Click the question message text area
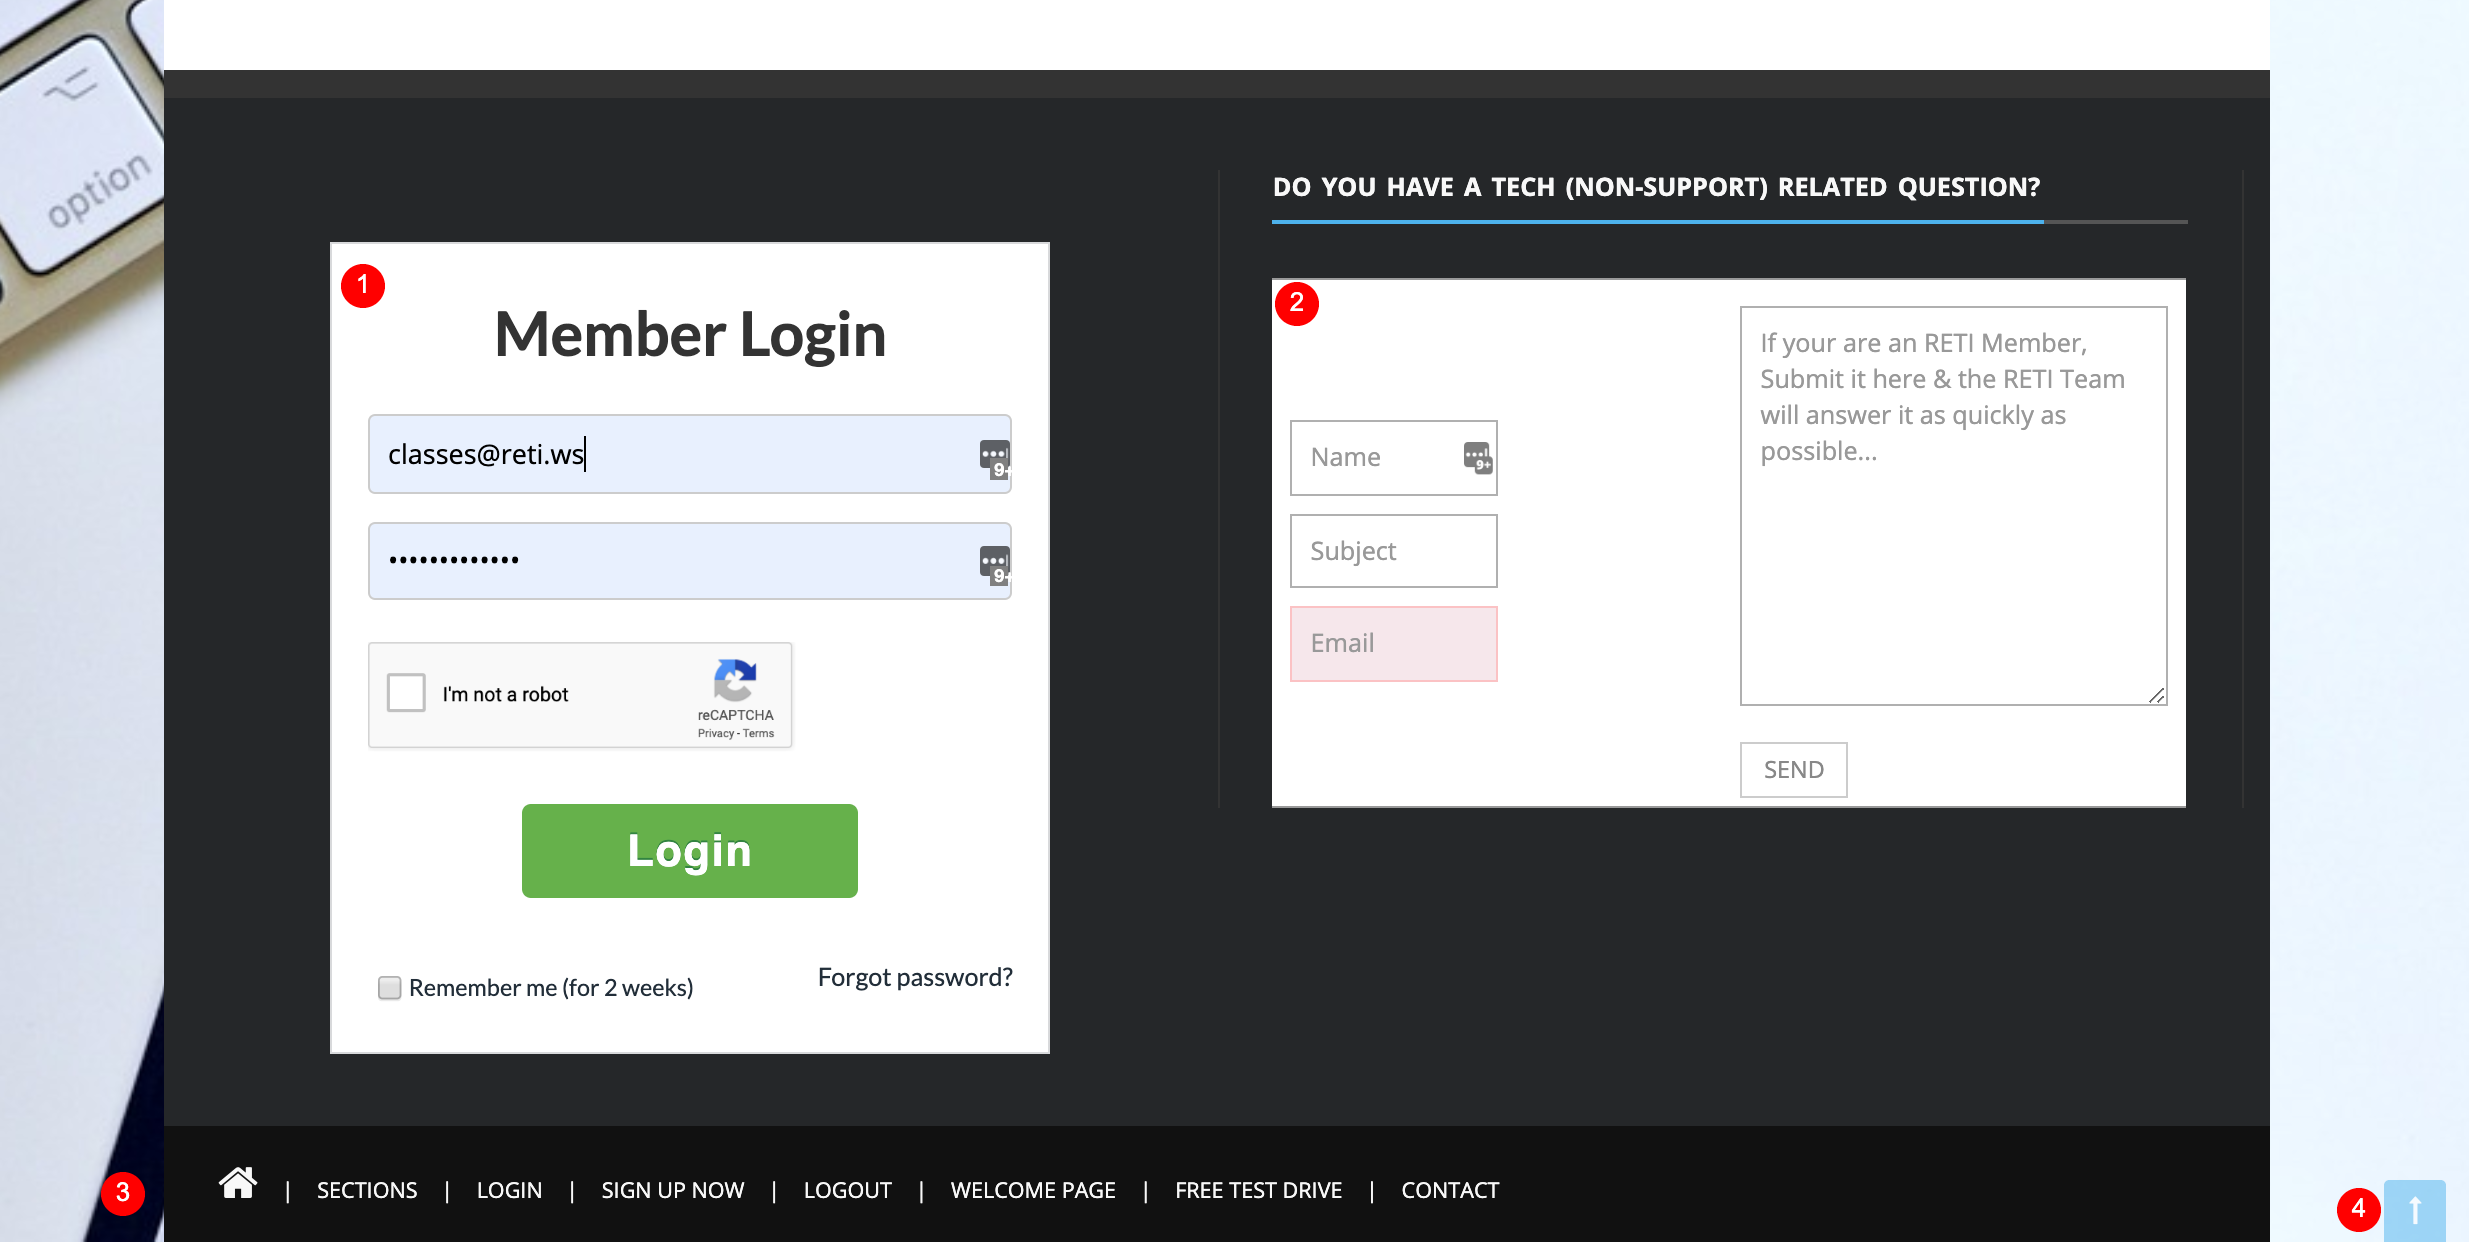This screenshot has width=2469, height=1242. (1954, 506)
